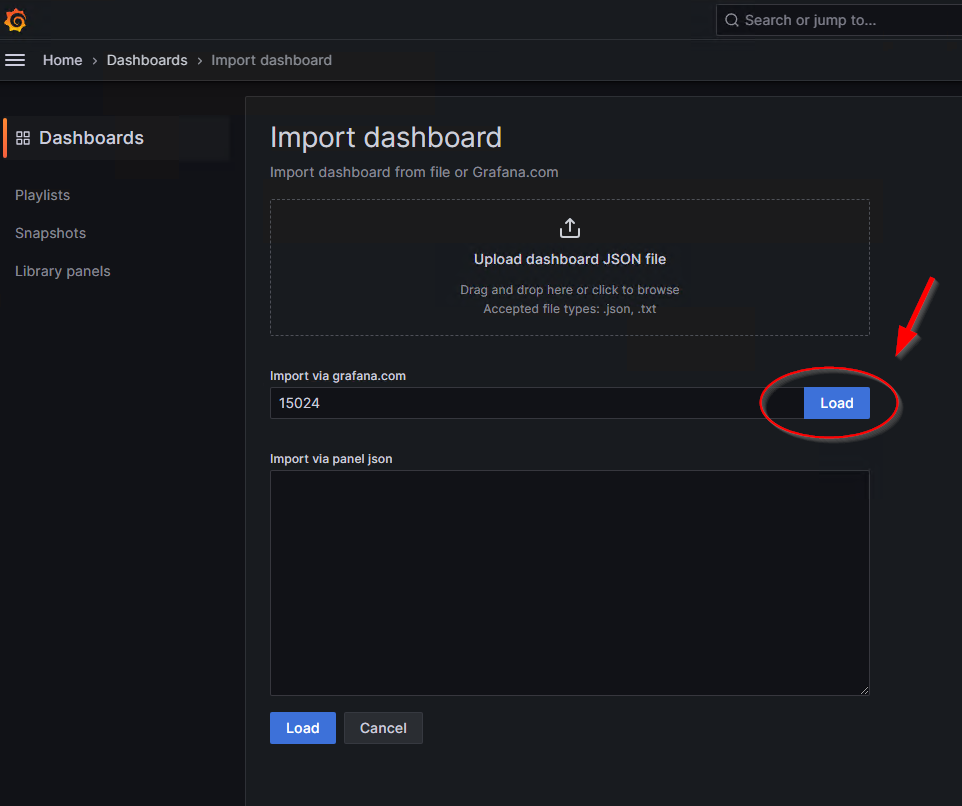The width and height of the screenshot is (962, 806).
Task: Click the search magnifier icon
Action: click(x=732, y=20)
